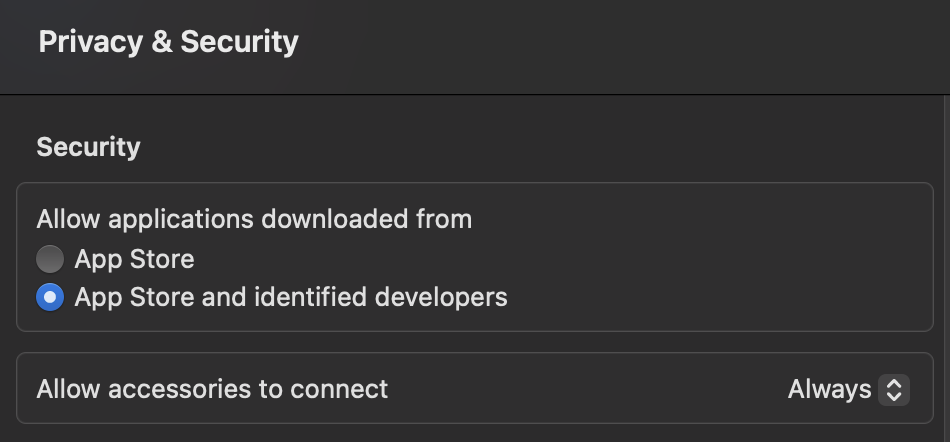The image size is (950, 442).
Task: Select the App Store radio button
Action: point(50,259)
